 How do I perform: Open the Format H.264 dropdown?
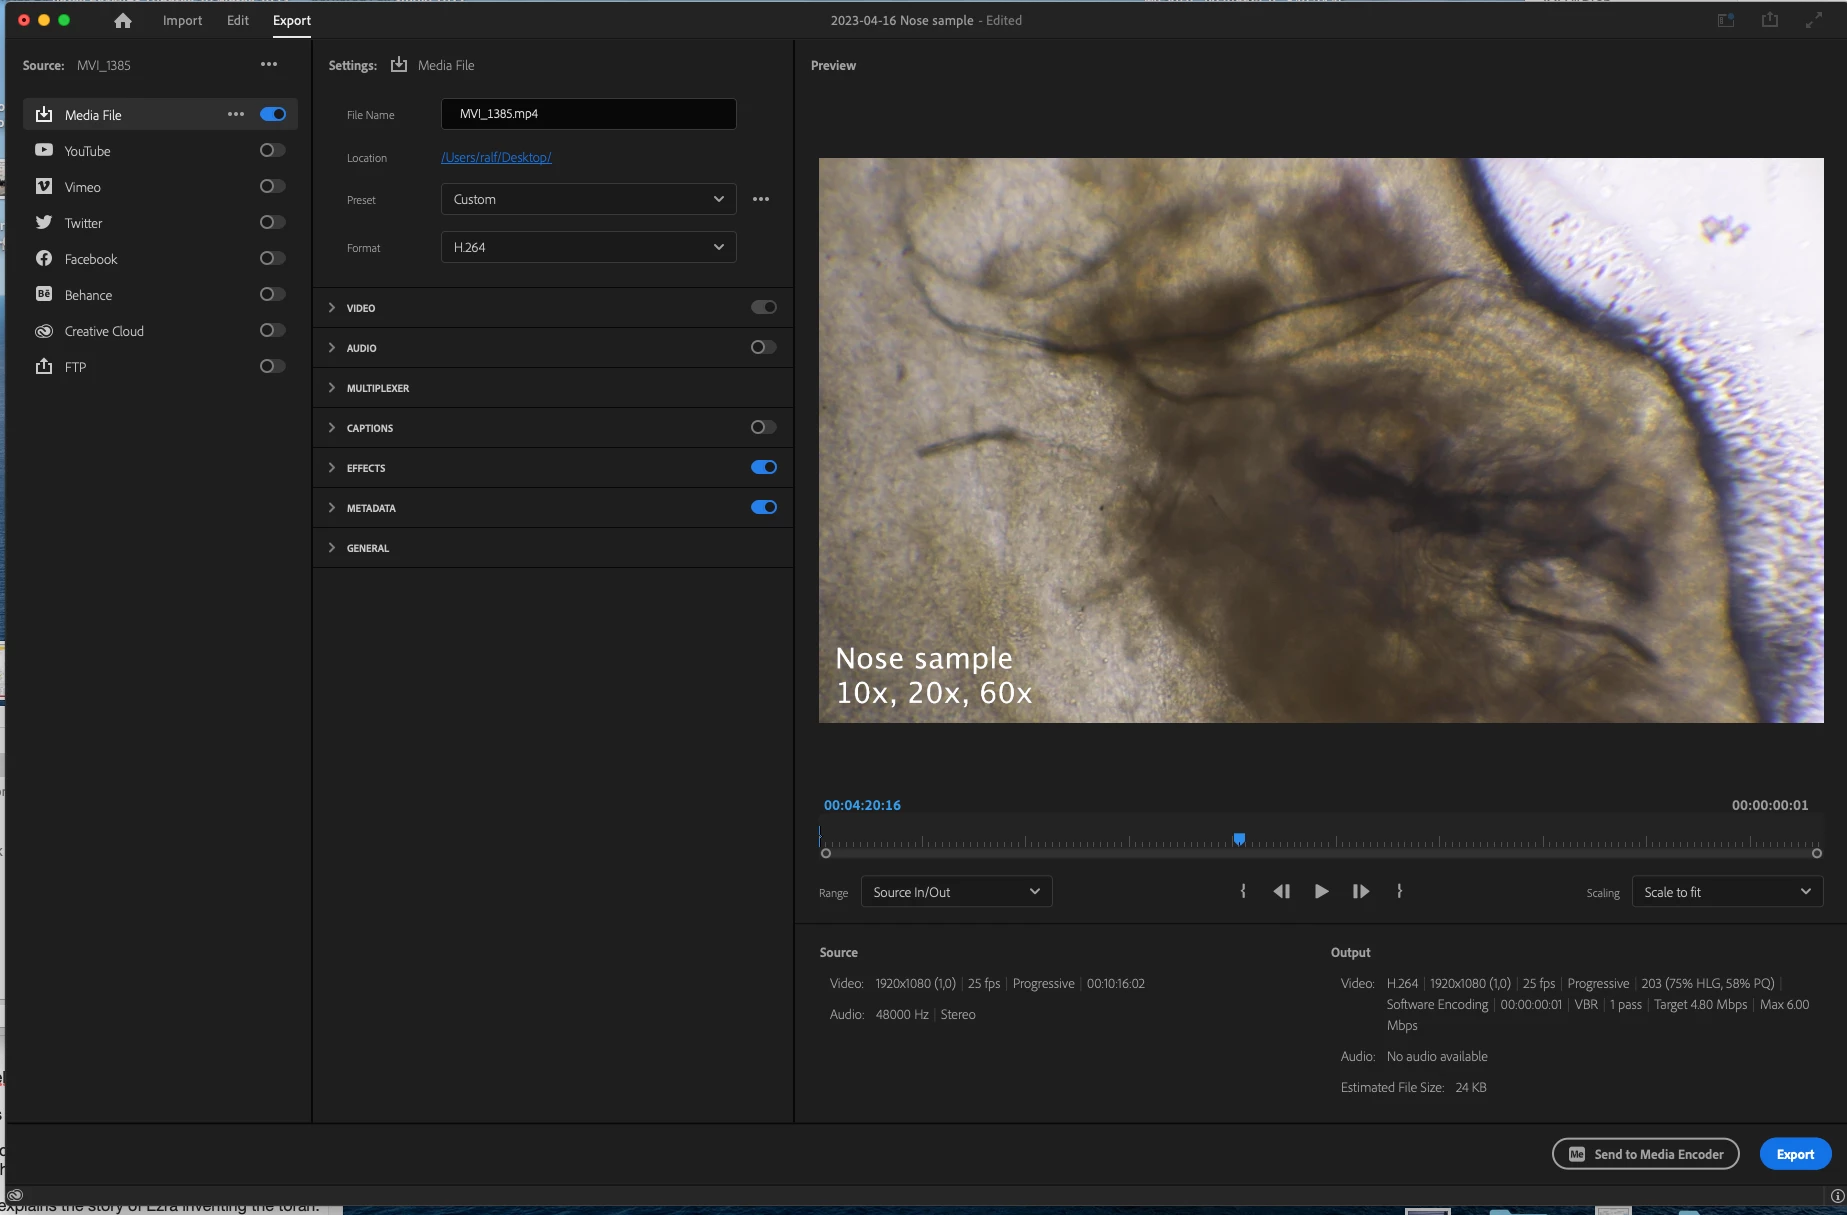pyautogui.click(x=588, y=247)
